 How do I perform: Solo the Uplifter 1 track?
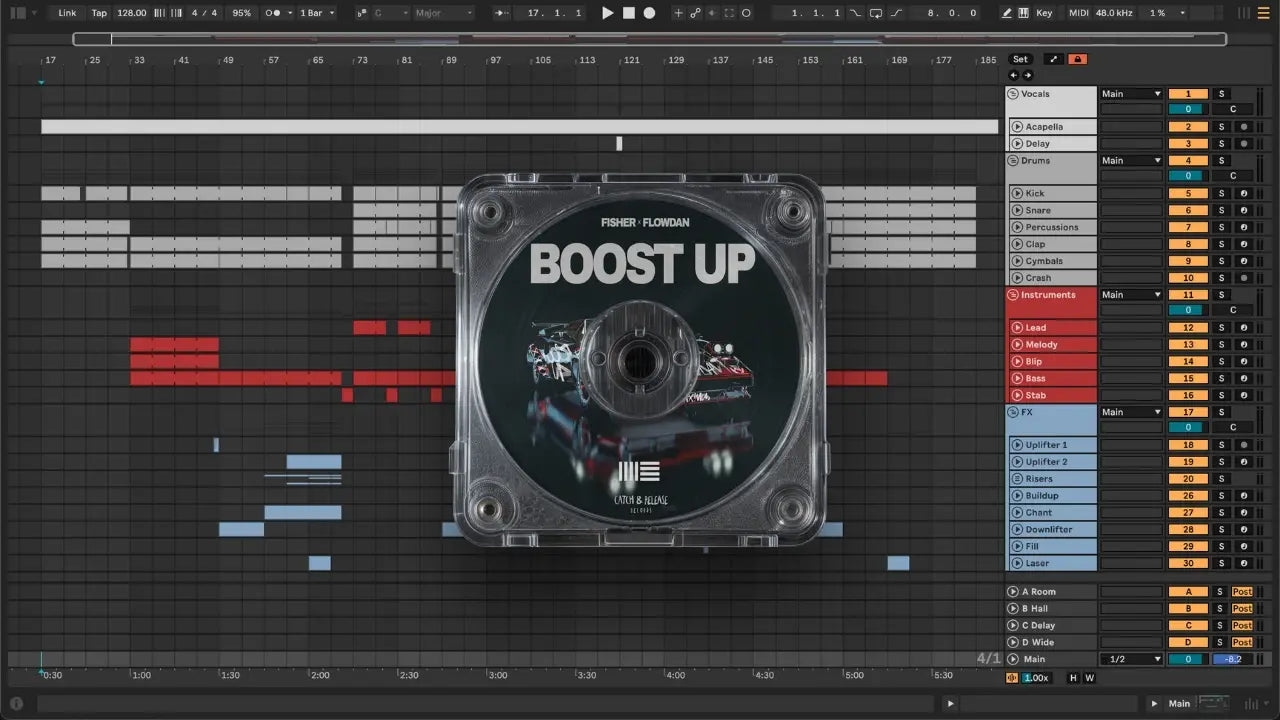pyautogui.click(x=1221, y=445)
